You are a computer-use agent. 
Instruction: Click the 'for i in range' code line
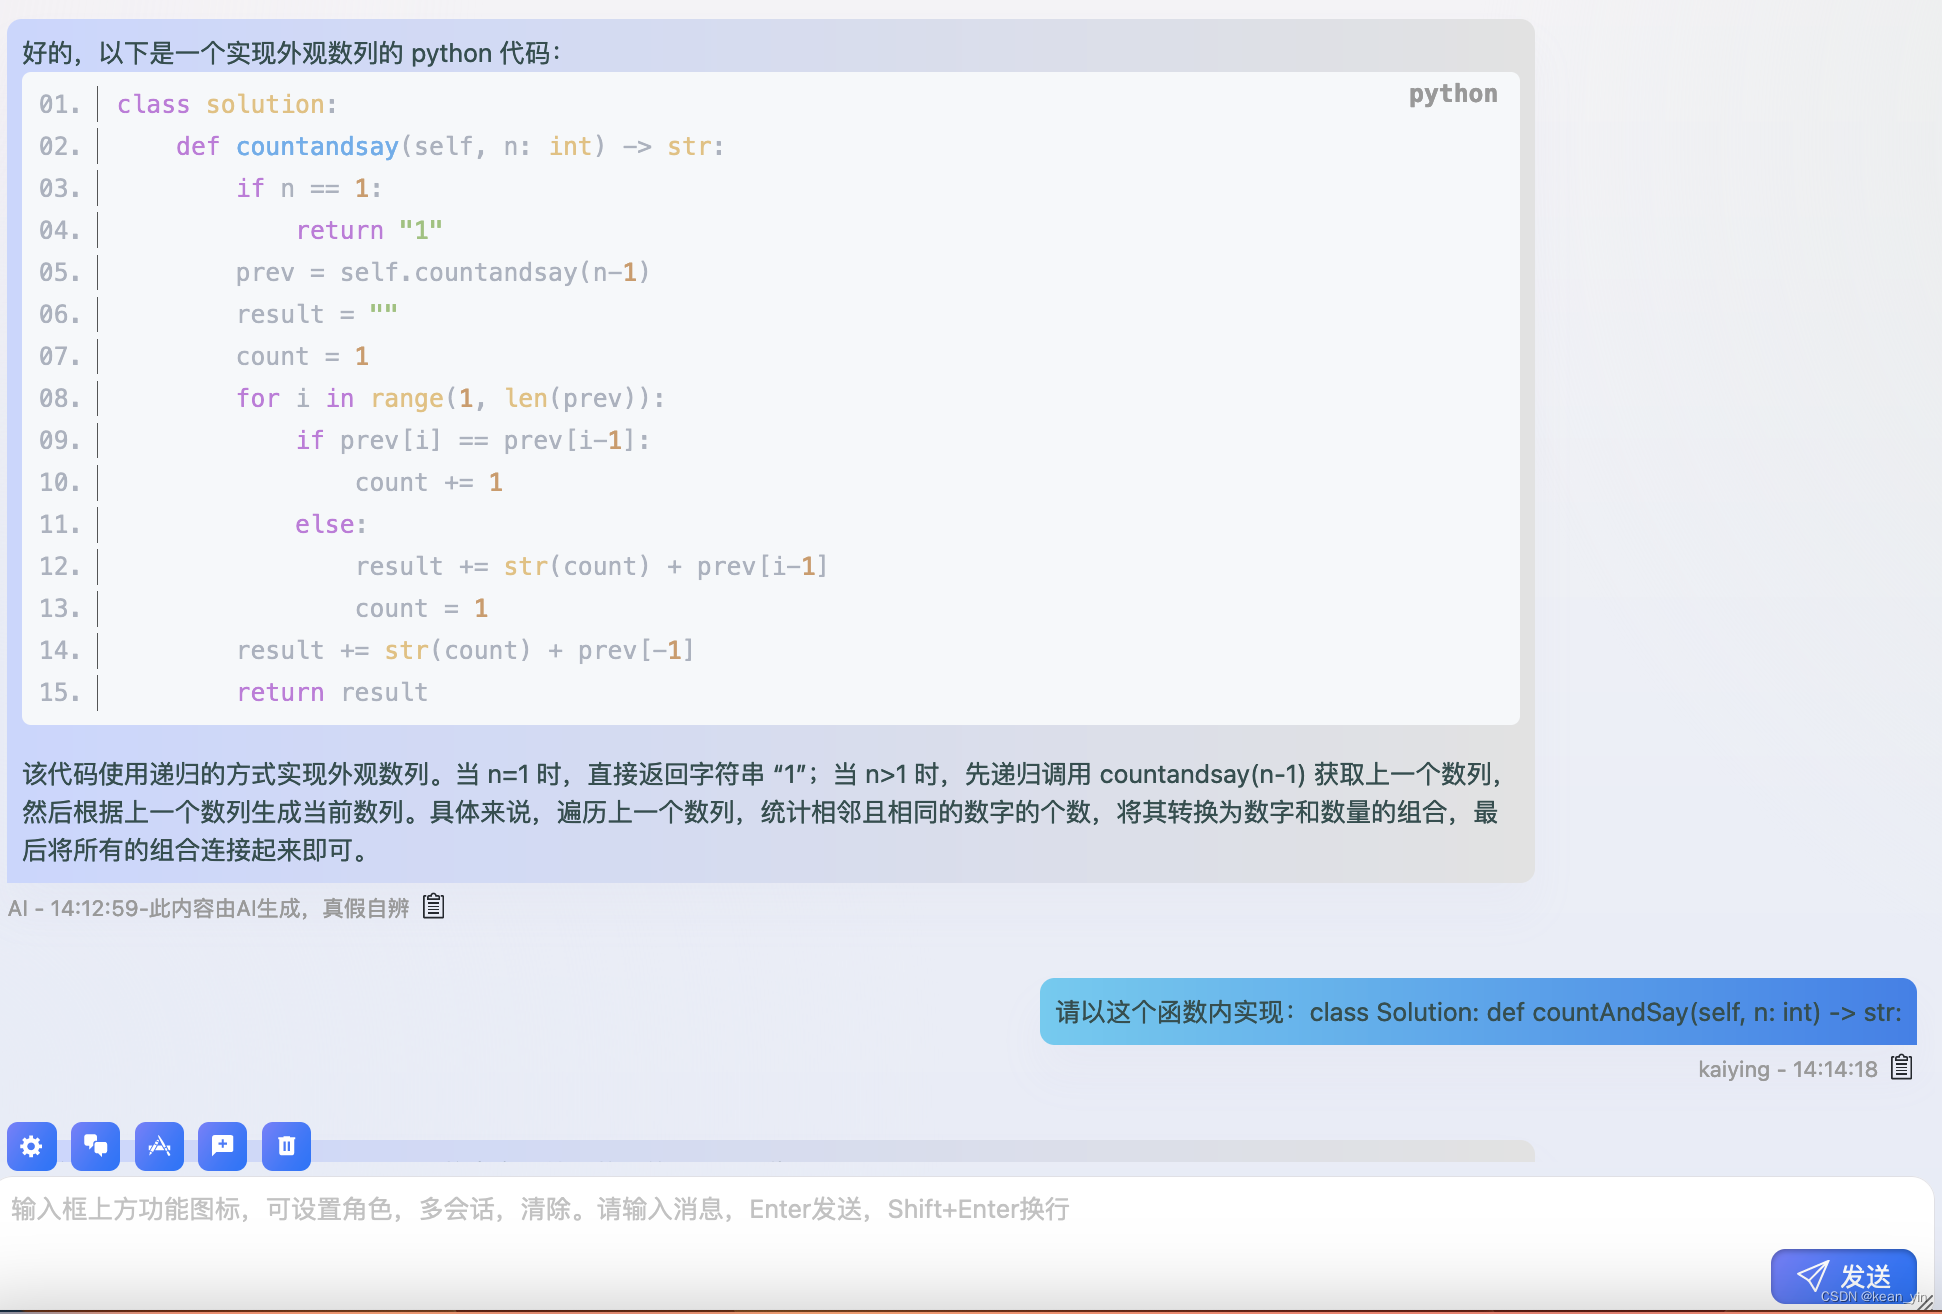coord(450,398)
